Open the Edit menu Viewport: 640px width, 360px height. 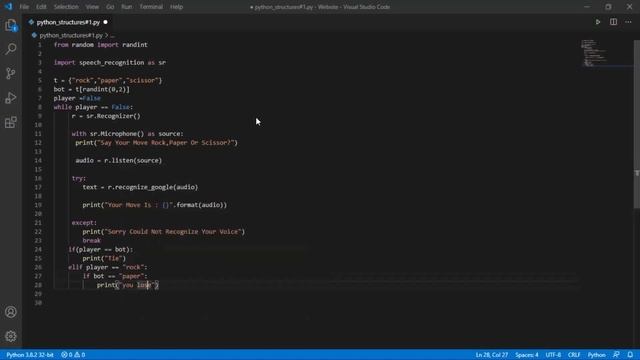[x=41, y=7]
